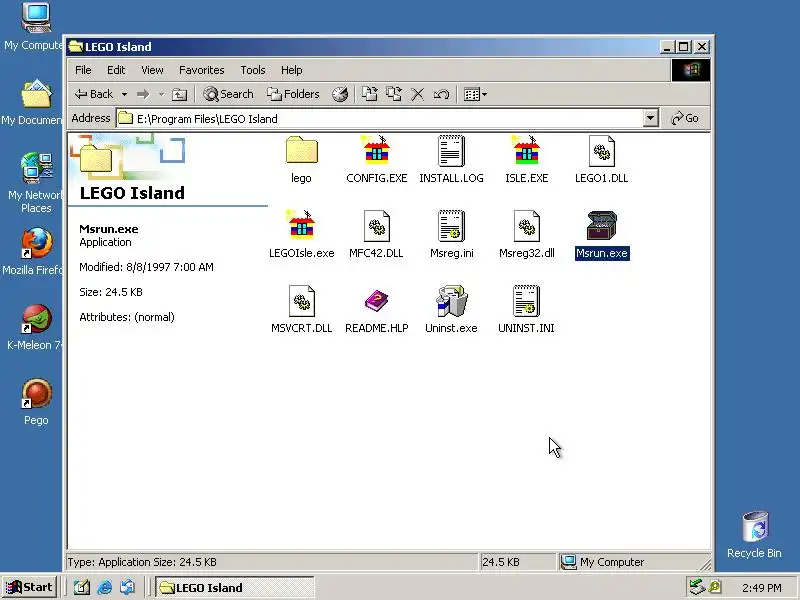Screen dimensions: 800x600
Task: Click the Copy To toolbar icon
Action: (x=393, y=94)
